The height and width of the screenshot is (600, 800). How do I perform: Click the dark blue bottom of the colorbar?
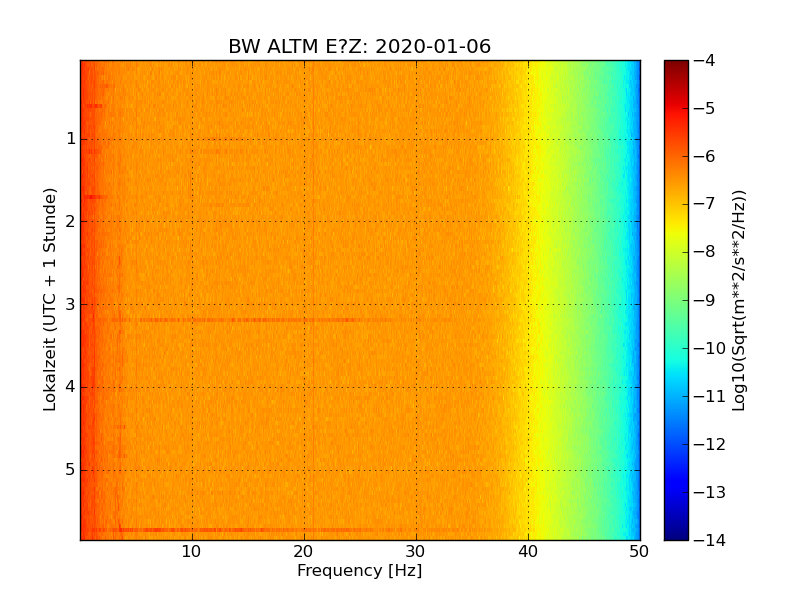[677, 531]
